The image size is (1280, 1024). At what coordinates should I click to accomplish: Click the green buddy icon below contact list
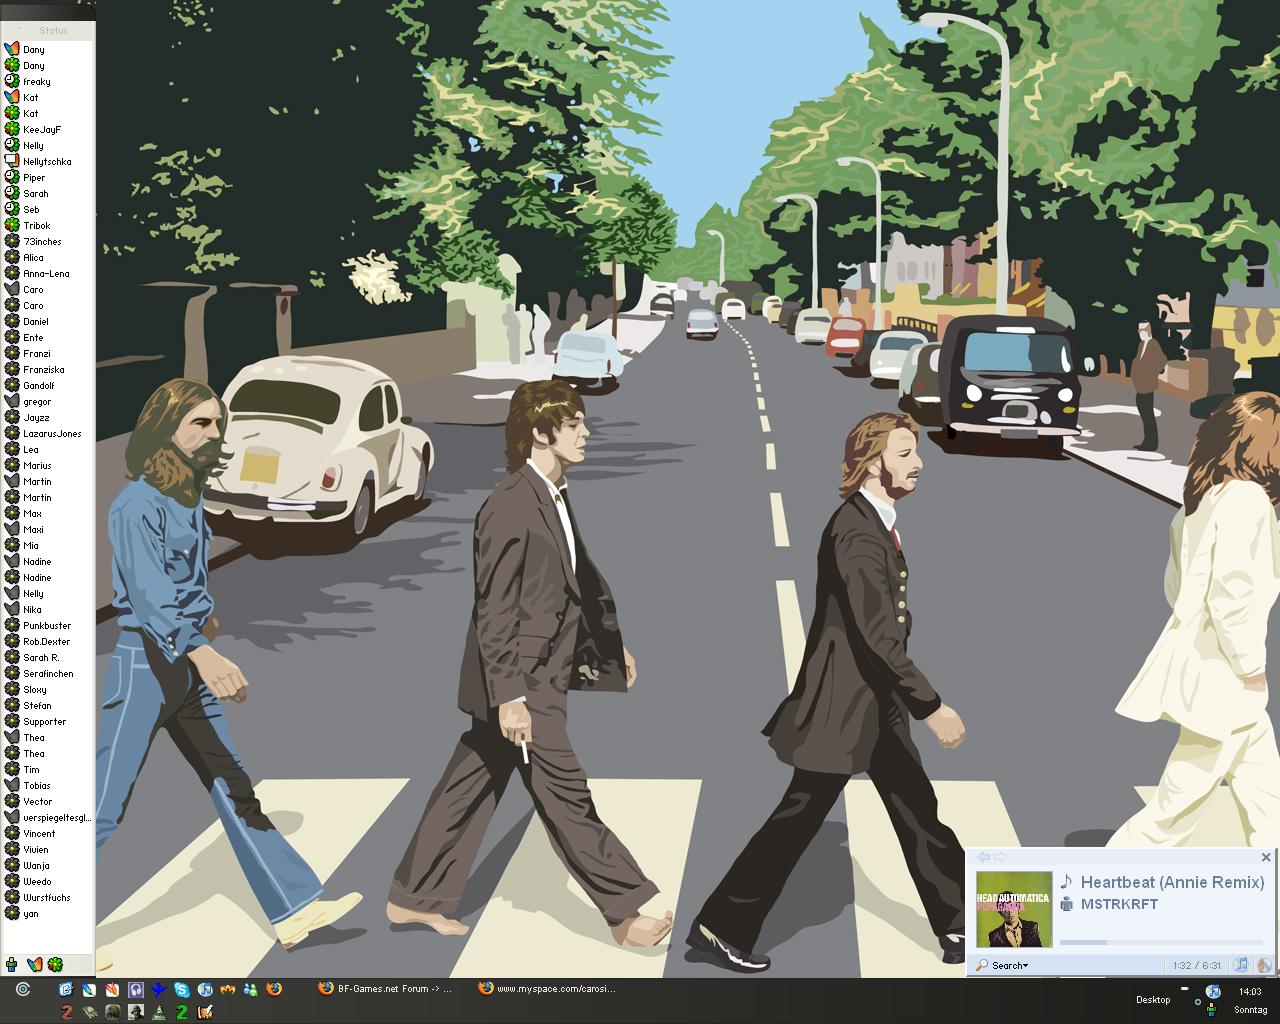pyautogui.click(x=11, y=965)
